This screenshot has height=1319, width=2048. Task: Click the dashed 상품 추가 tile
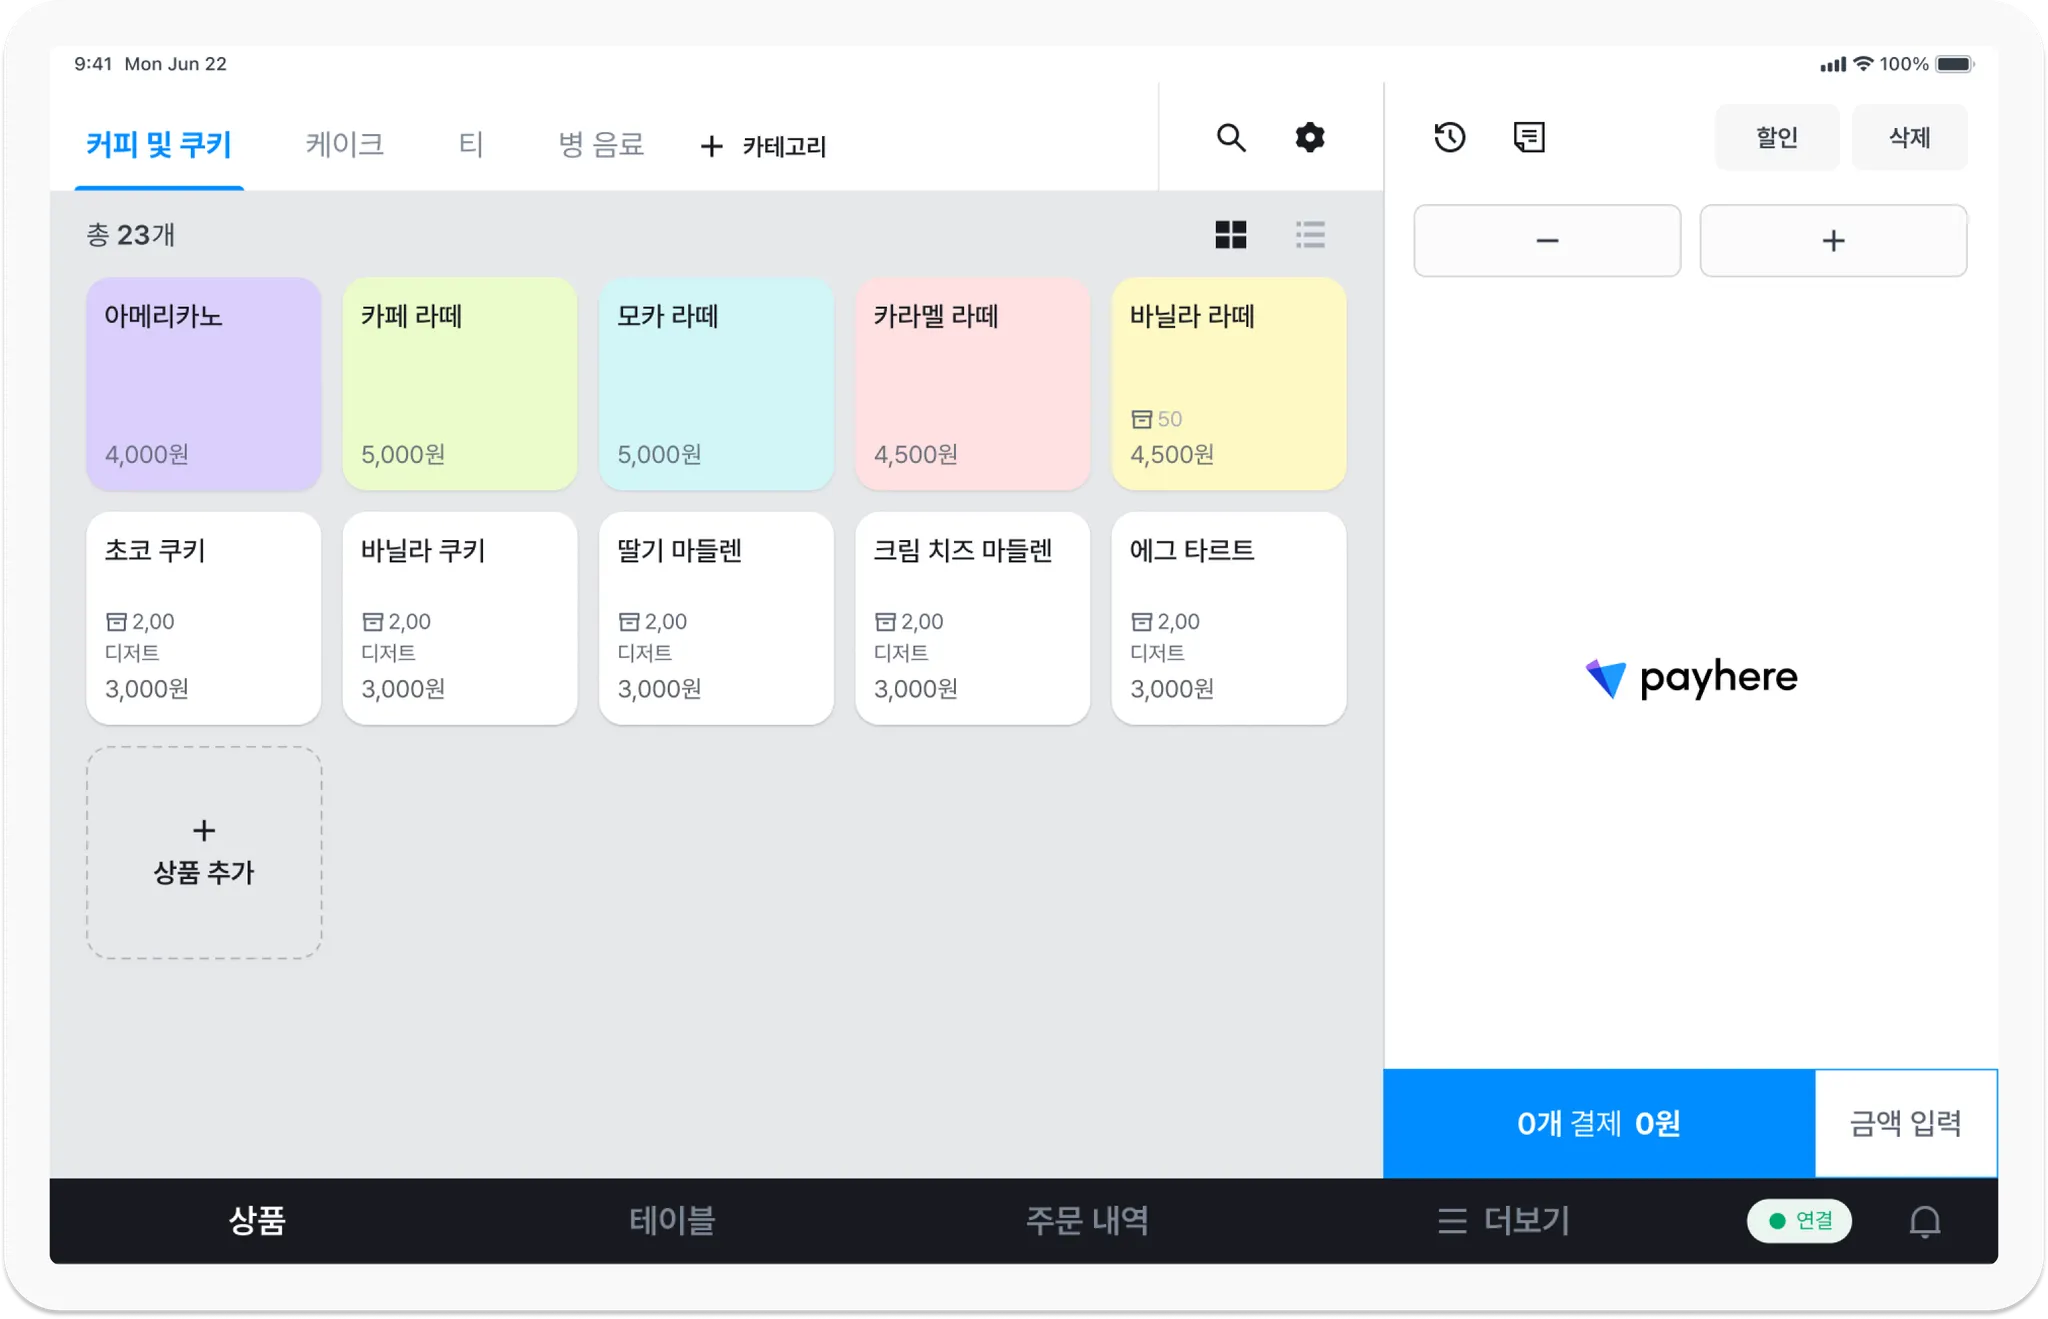coord(204,853)
